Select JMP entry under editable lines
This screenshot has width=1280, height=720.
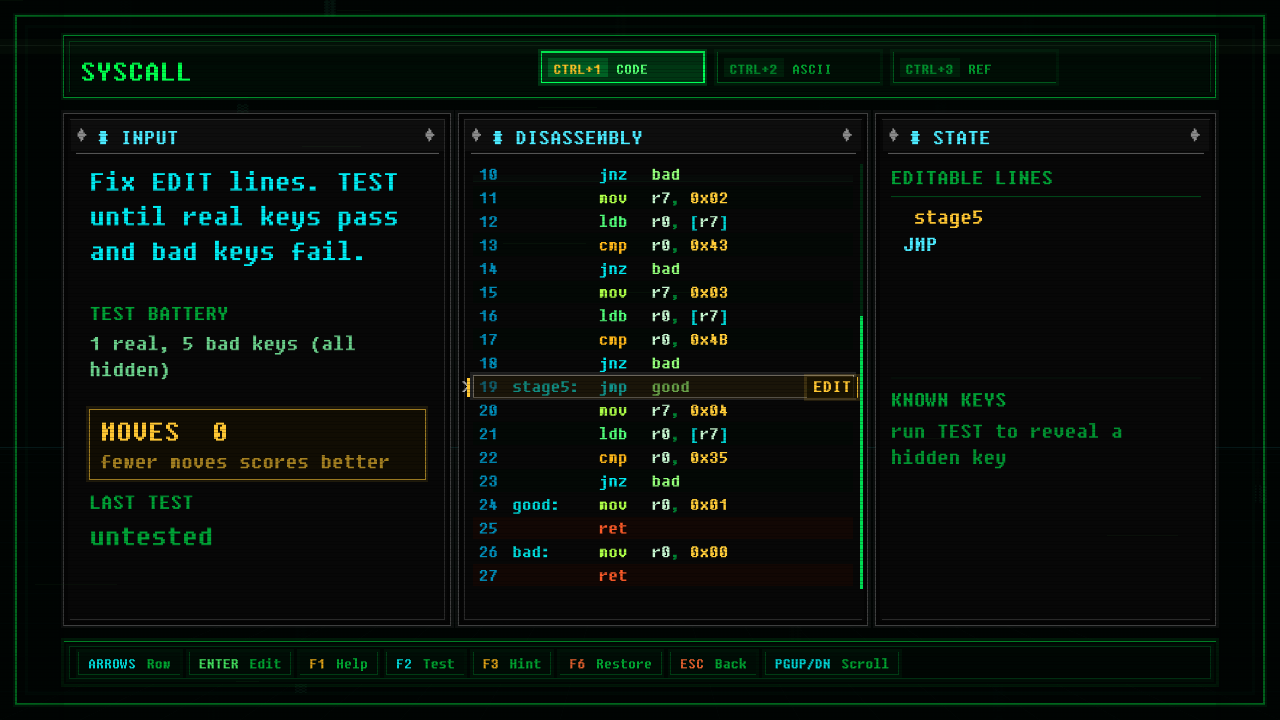point(920,244)
